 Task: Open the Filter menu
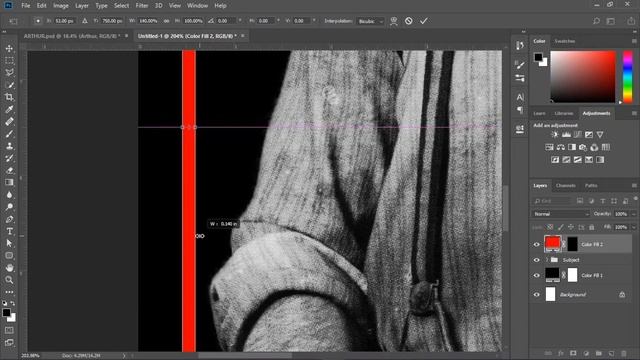tap(142, 6)
